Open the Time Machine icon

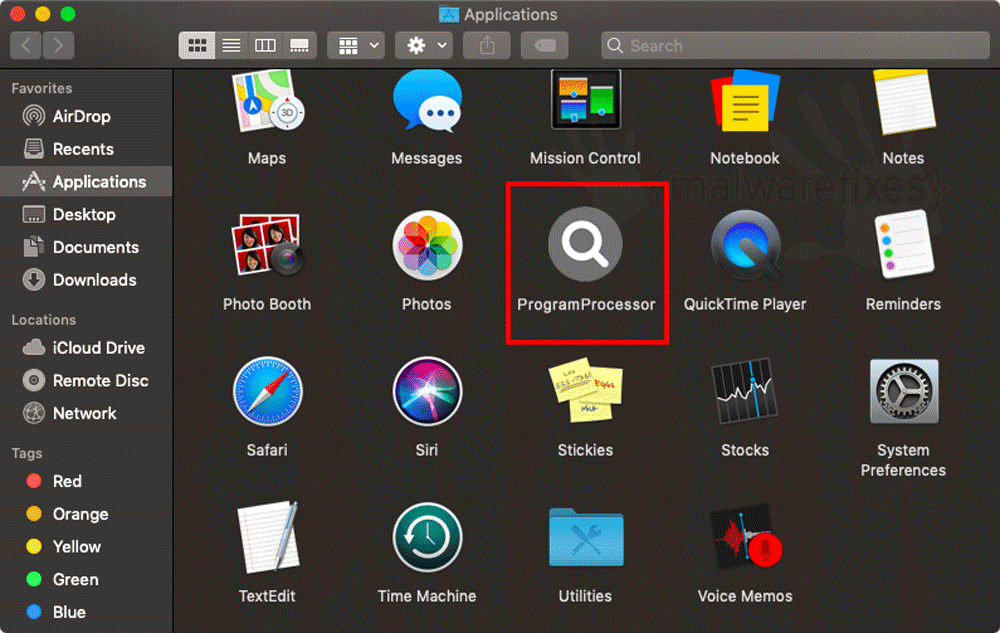click(x=427, y=537)
